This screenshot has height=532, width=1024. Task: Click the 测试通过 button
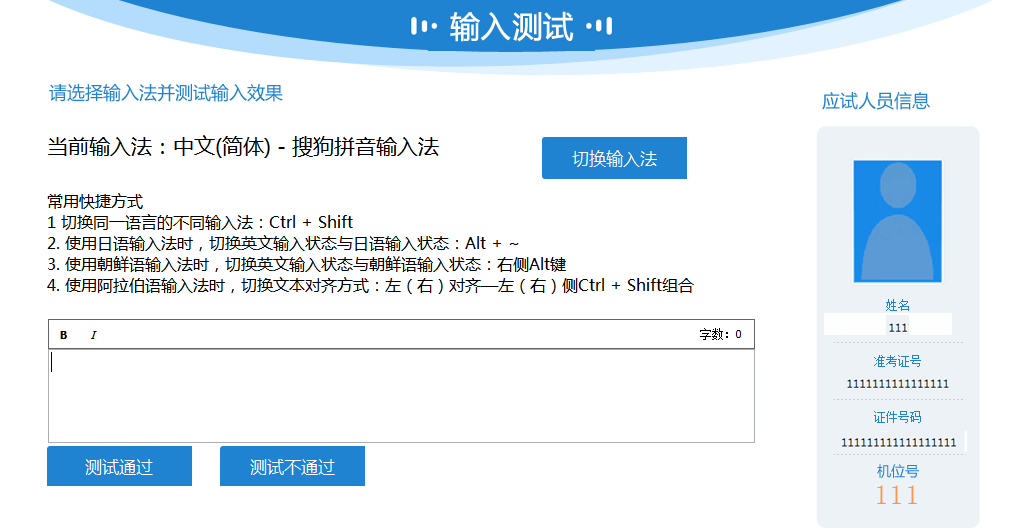point(119,467)
